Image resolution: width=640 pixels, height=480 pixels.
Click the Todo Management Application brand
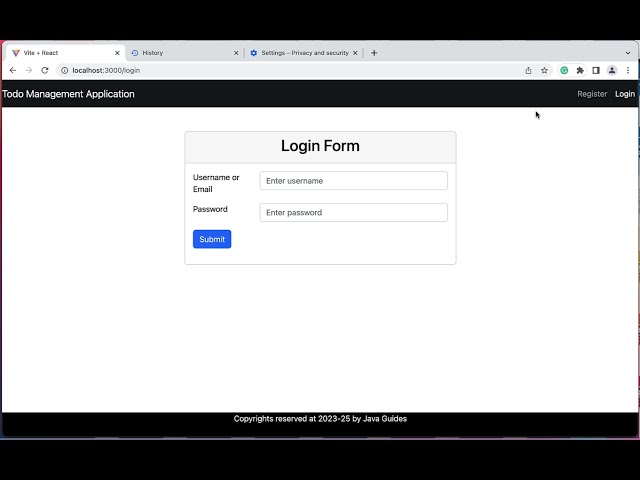click(x=68, y=94)
